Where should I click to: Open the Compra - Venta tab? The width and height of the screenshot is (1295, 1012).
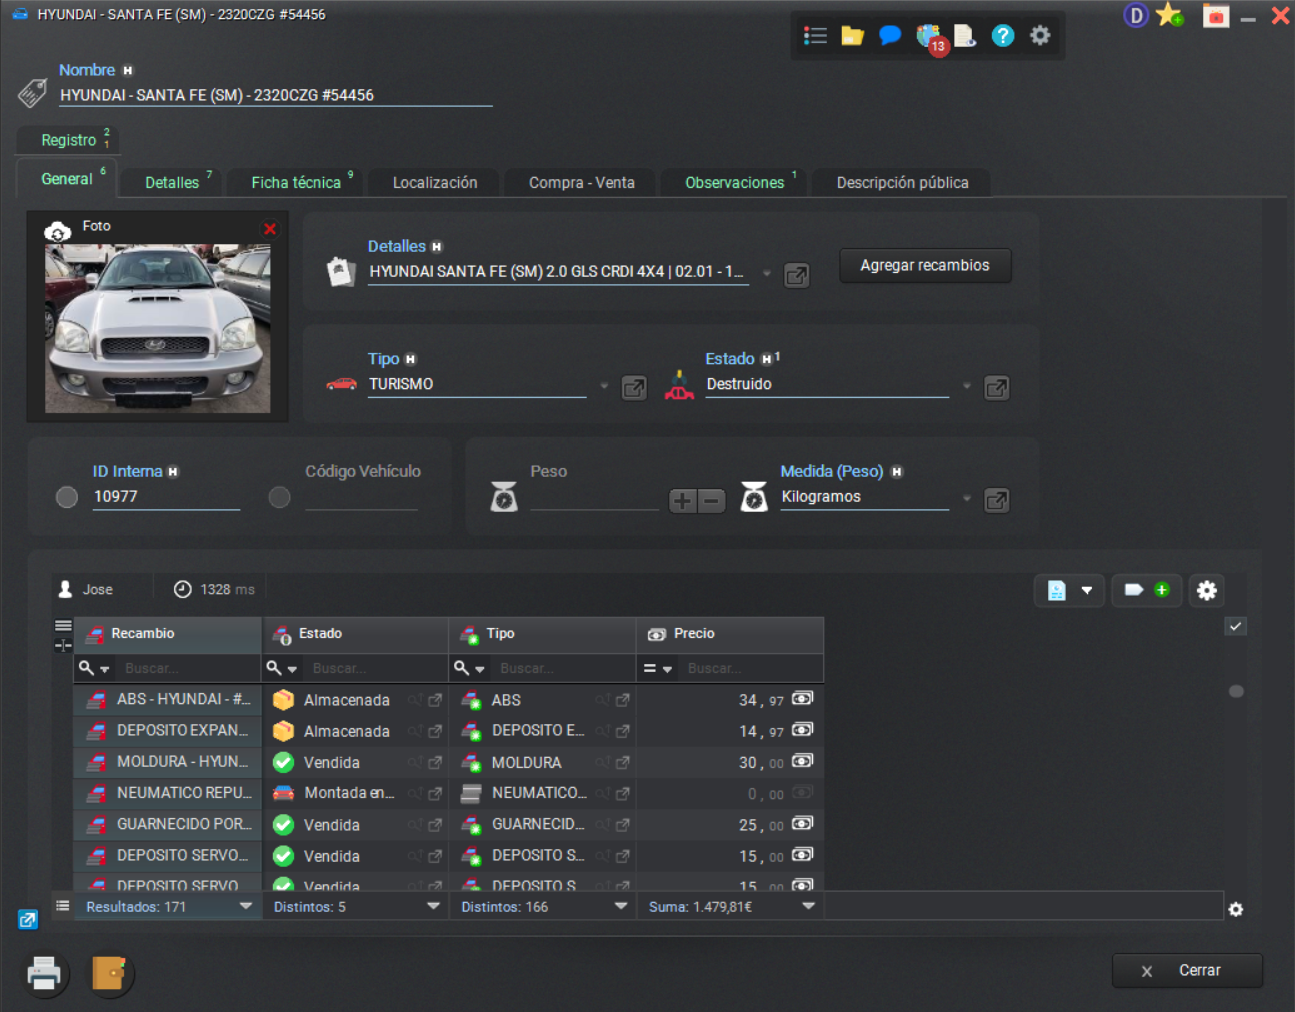click(x=581, y=183)
